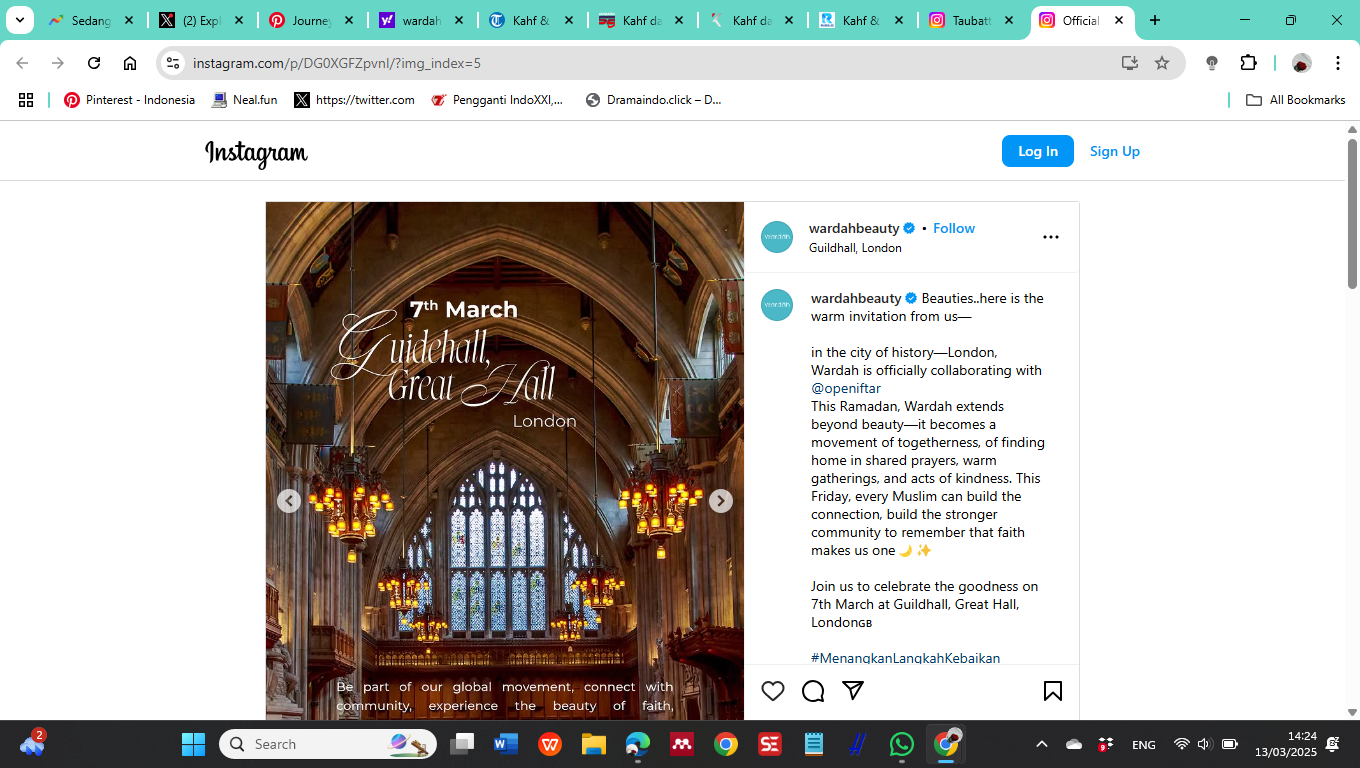
Task: Open the volume speaker tray icon
Action: (1204, 744)
